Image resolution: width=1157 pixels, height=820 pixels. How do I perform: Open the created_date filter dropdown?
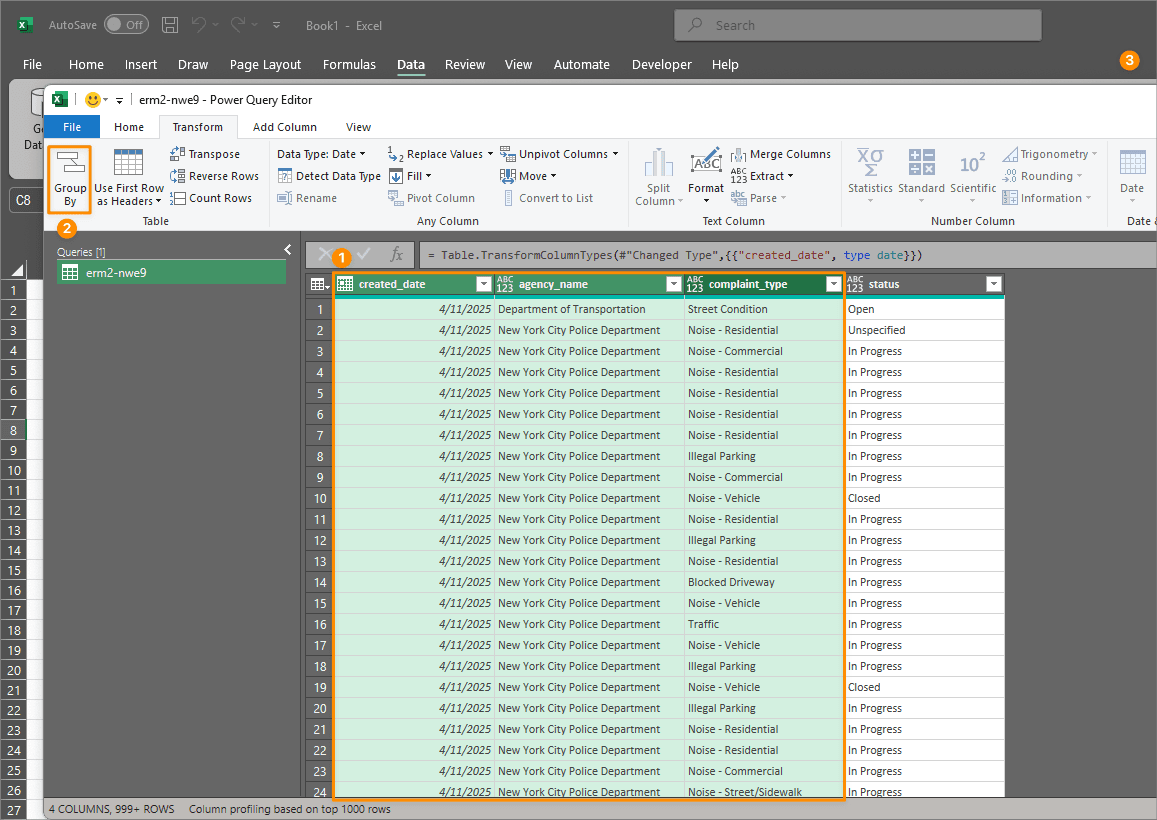[483, 284]
